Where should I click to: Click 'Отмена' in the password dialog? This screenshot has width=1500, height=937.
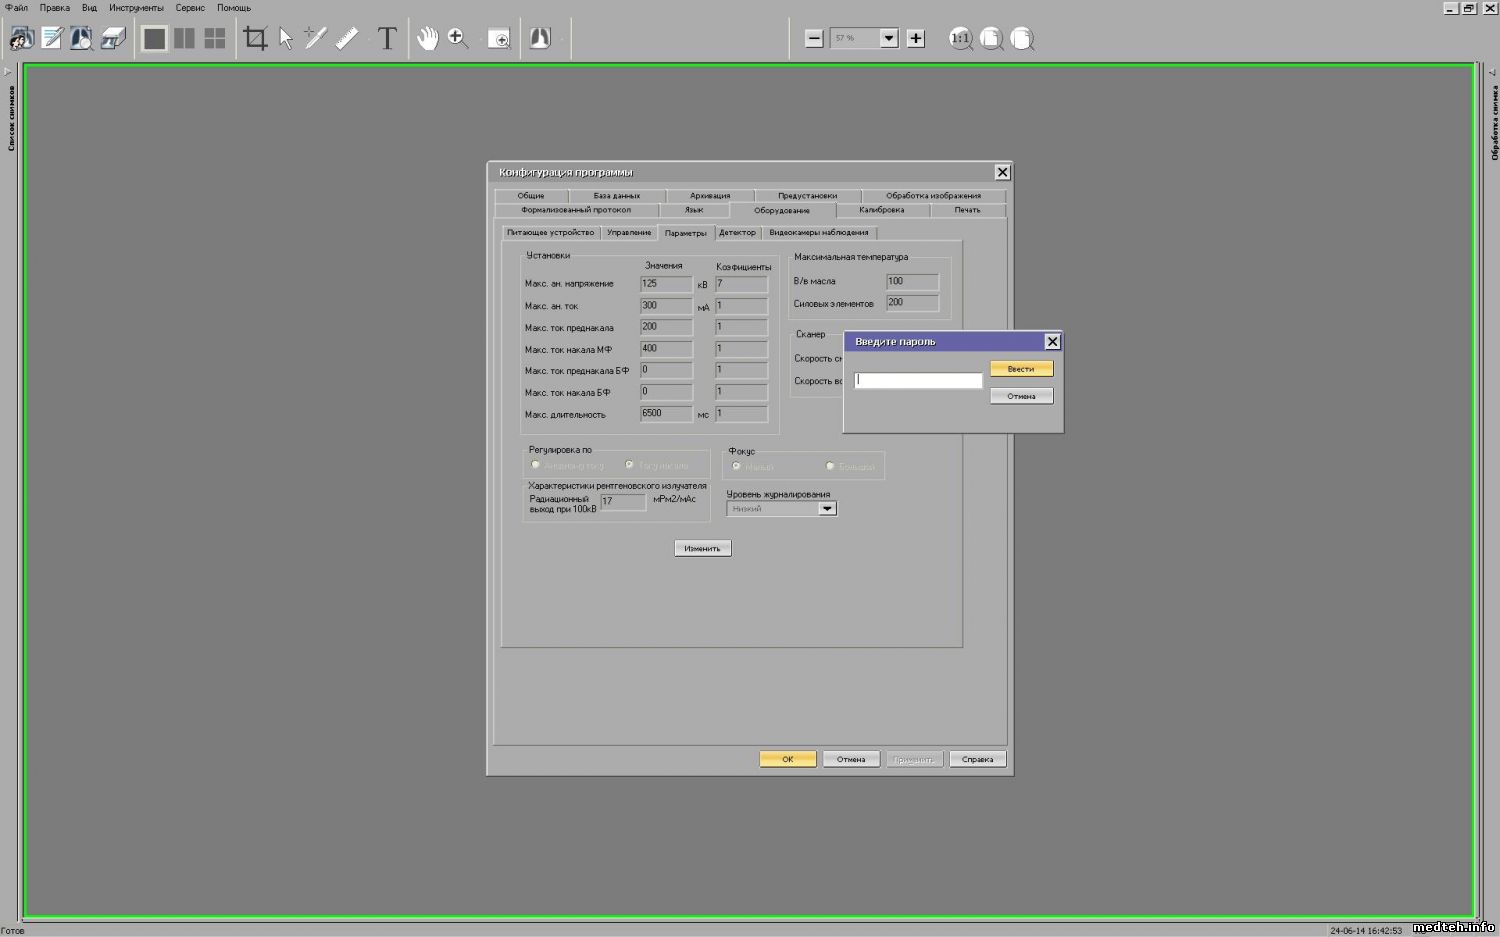tap(1021, 396)
